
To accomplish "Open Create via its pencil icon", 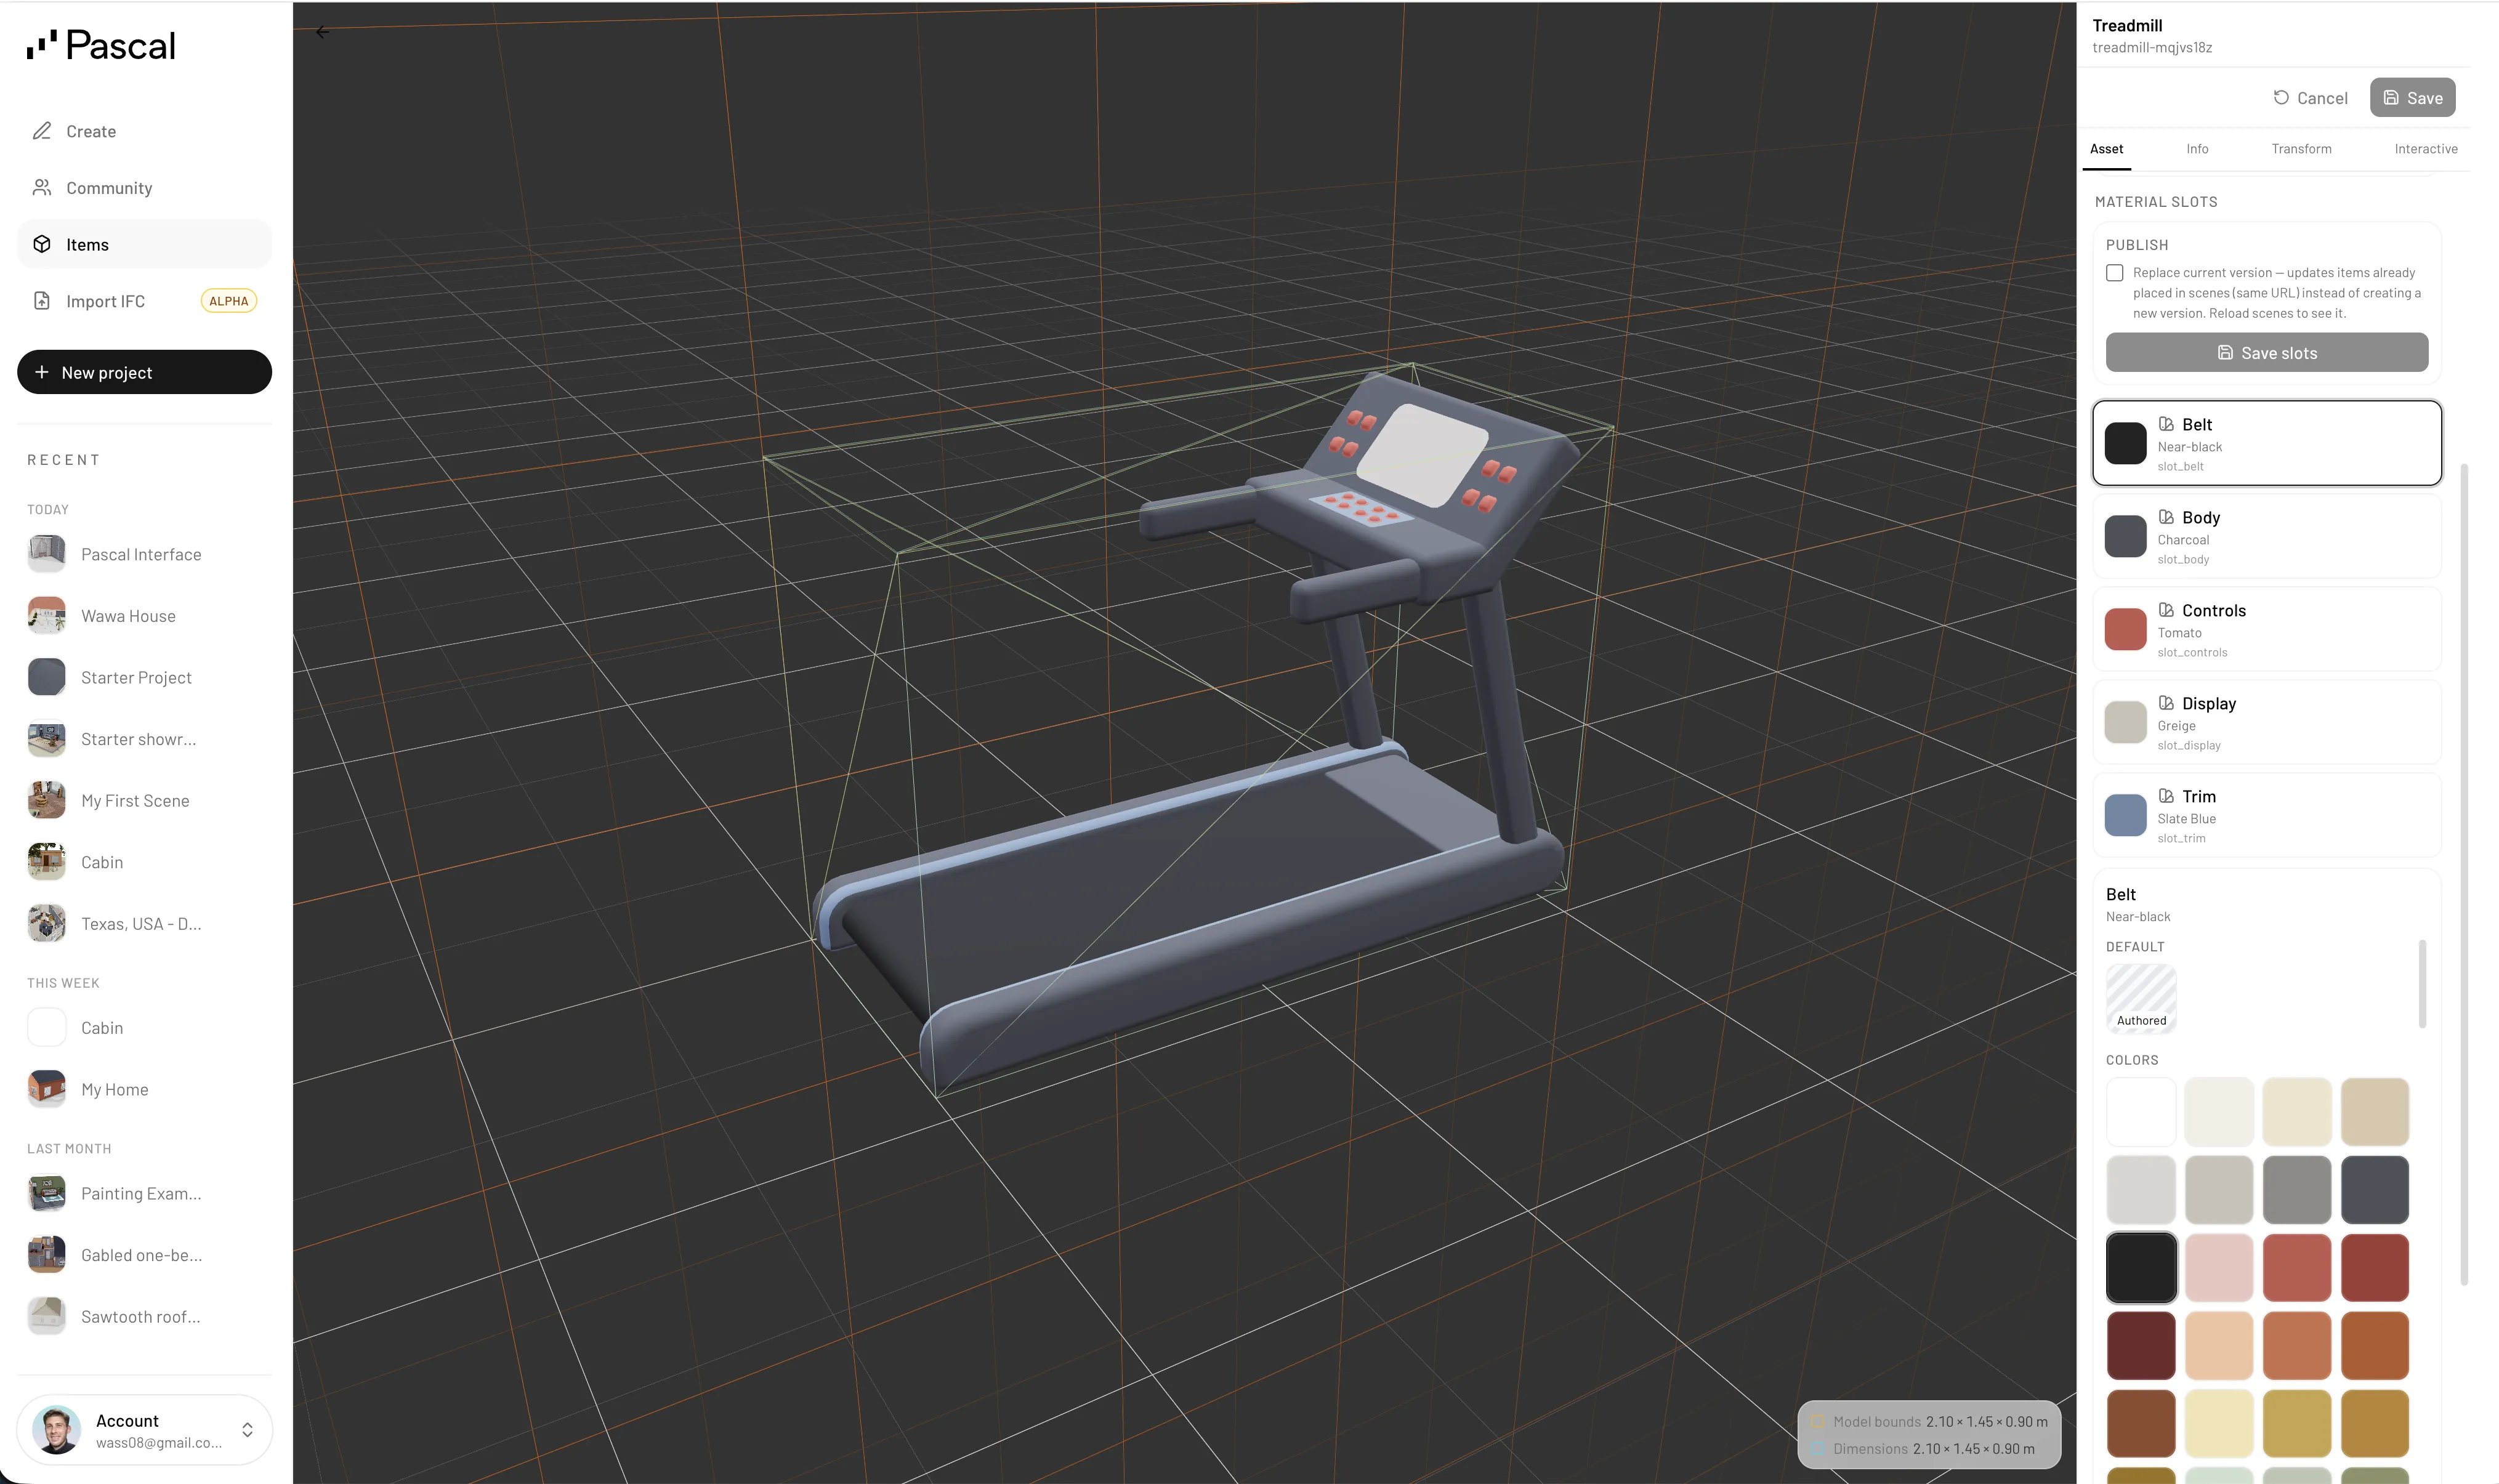I will coord(42,131).
